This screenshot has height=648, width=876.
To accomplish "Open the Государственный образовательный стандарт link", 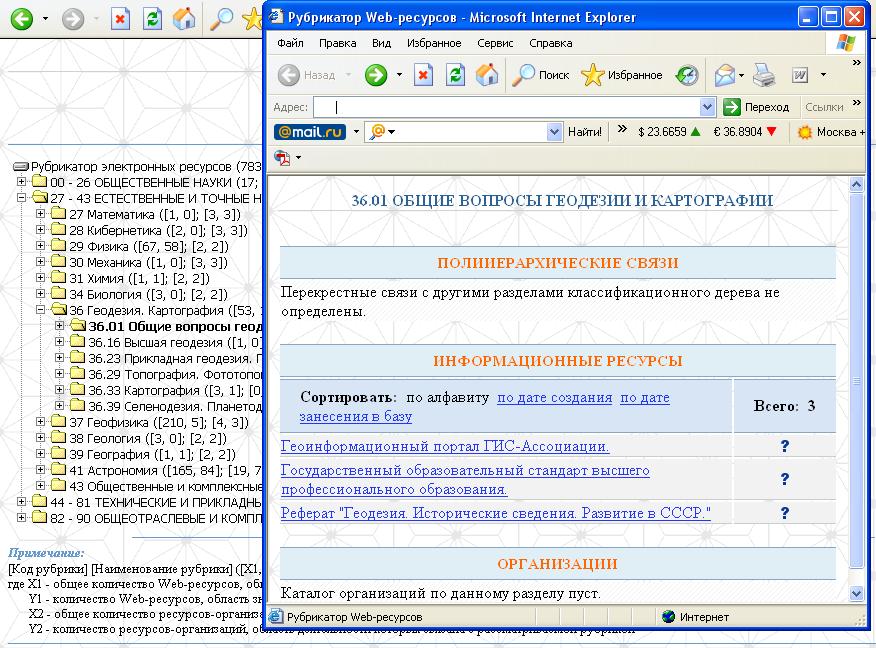I will click(465, 480).
